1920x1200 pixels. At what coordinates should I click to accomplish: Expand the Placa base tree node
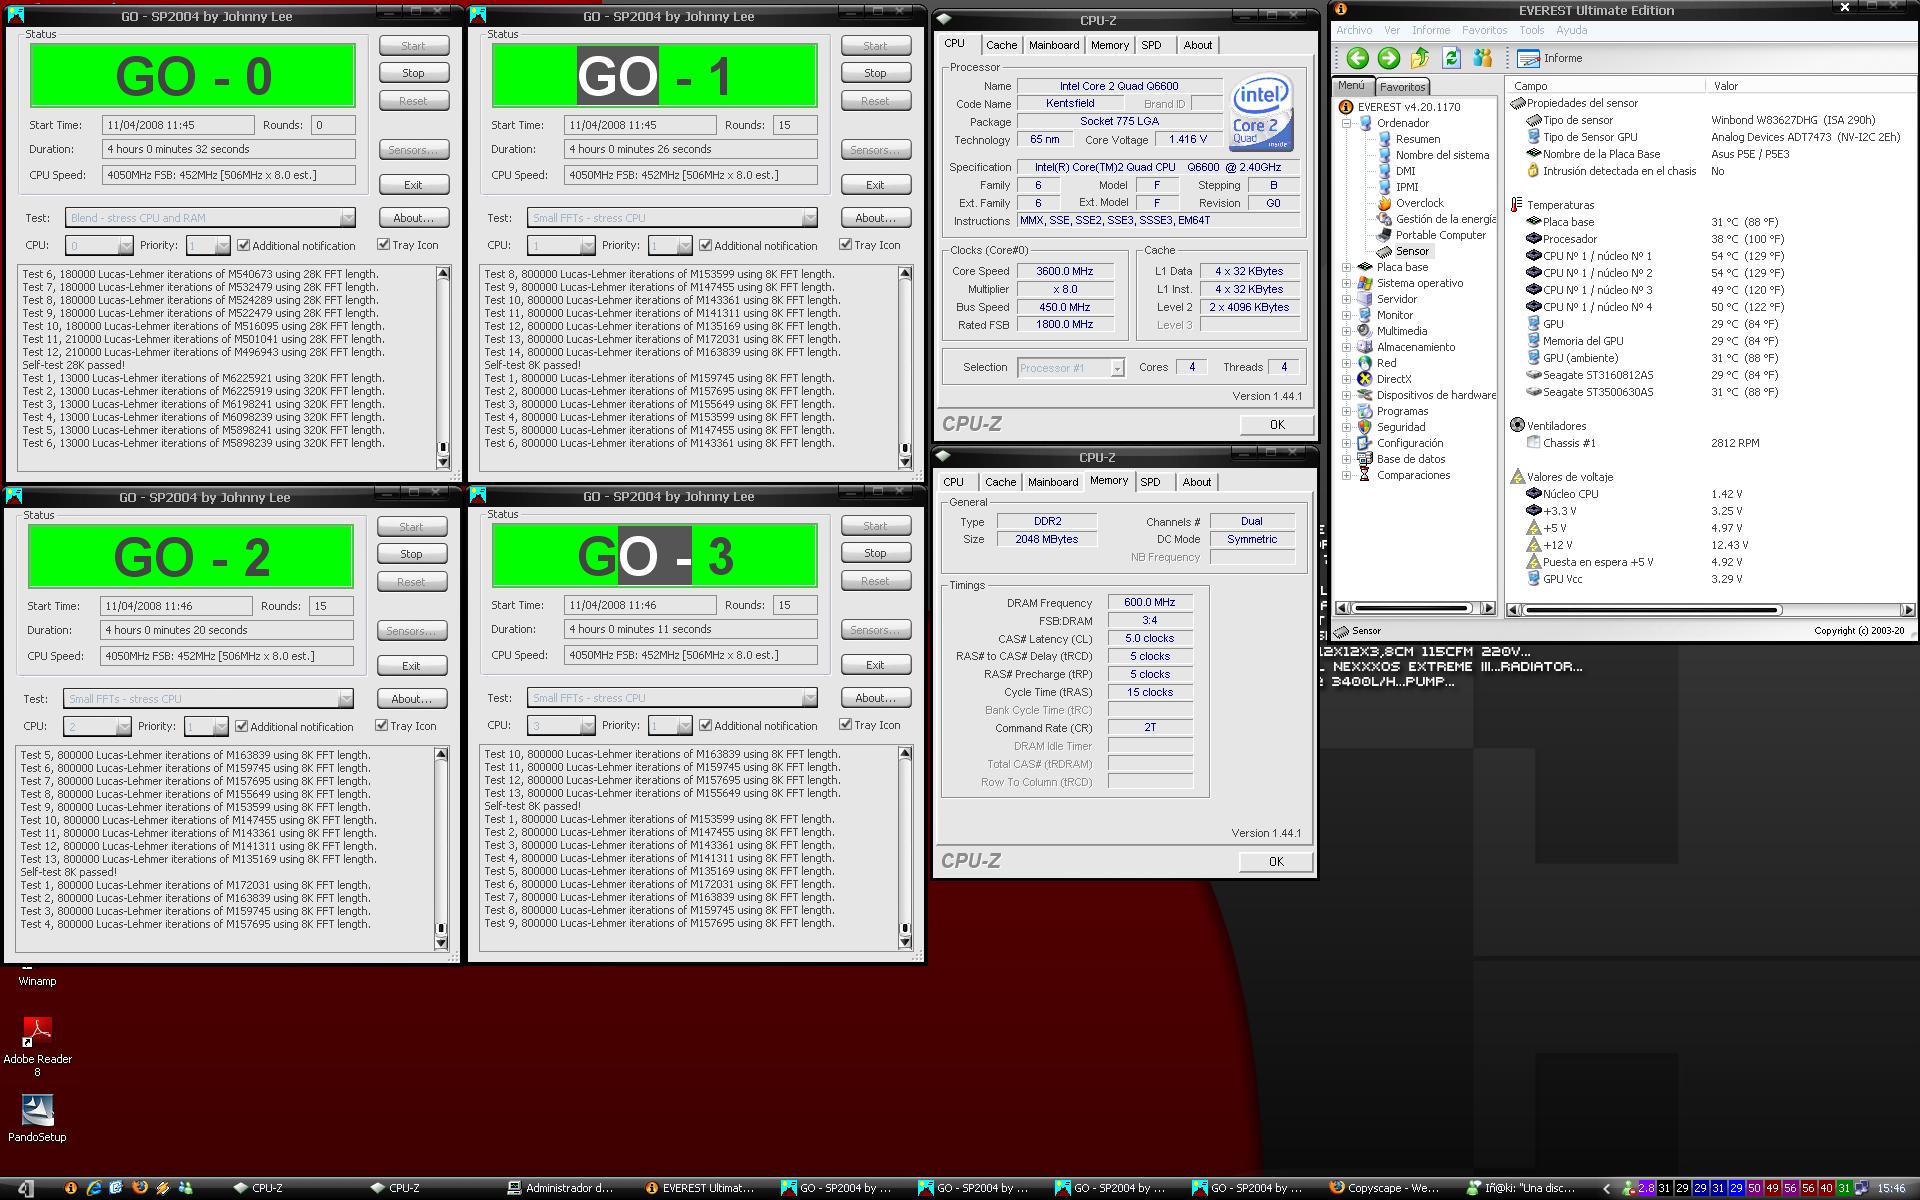coord(1347,267)
